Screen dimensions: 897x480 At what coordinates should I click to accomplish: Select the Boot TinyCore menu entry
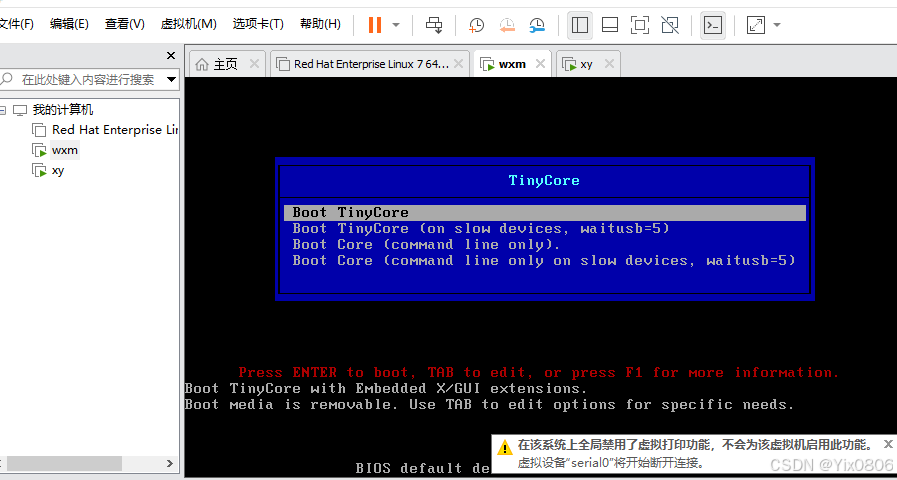coord(545,212)
